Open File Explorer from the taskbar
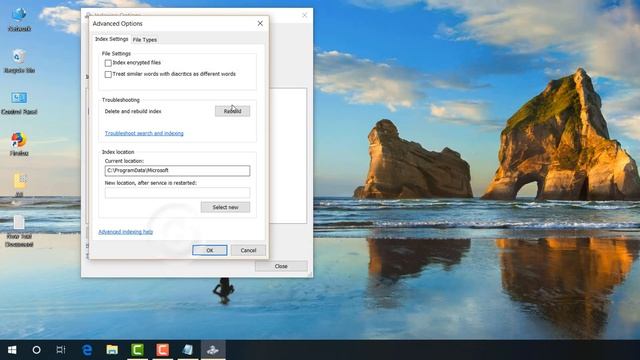Screen dimensions: 640x360 click(x=112, y=350)
